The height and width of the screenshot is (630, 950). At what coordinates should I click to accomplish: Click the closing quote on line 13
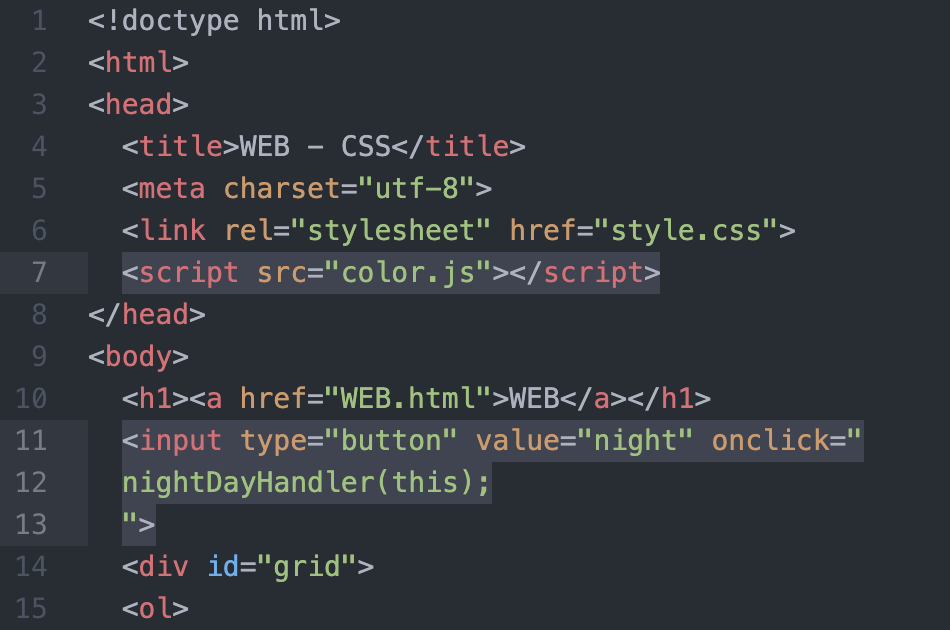[130, 520]
